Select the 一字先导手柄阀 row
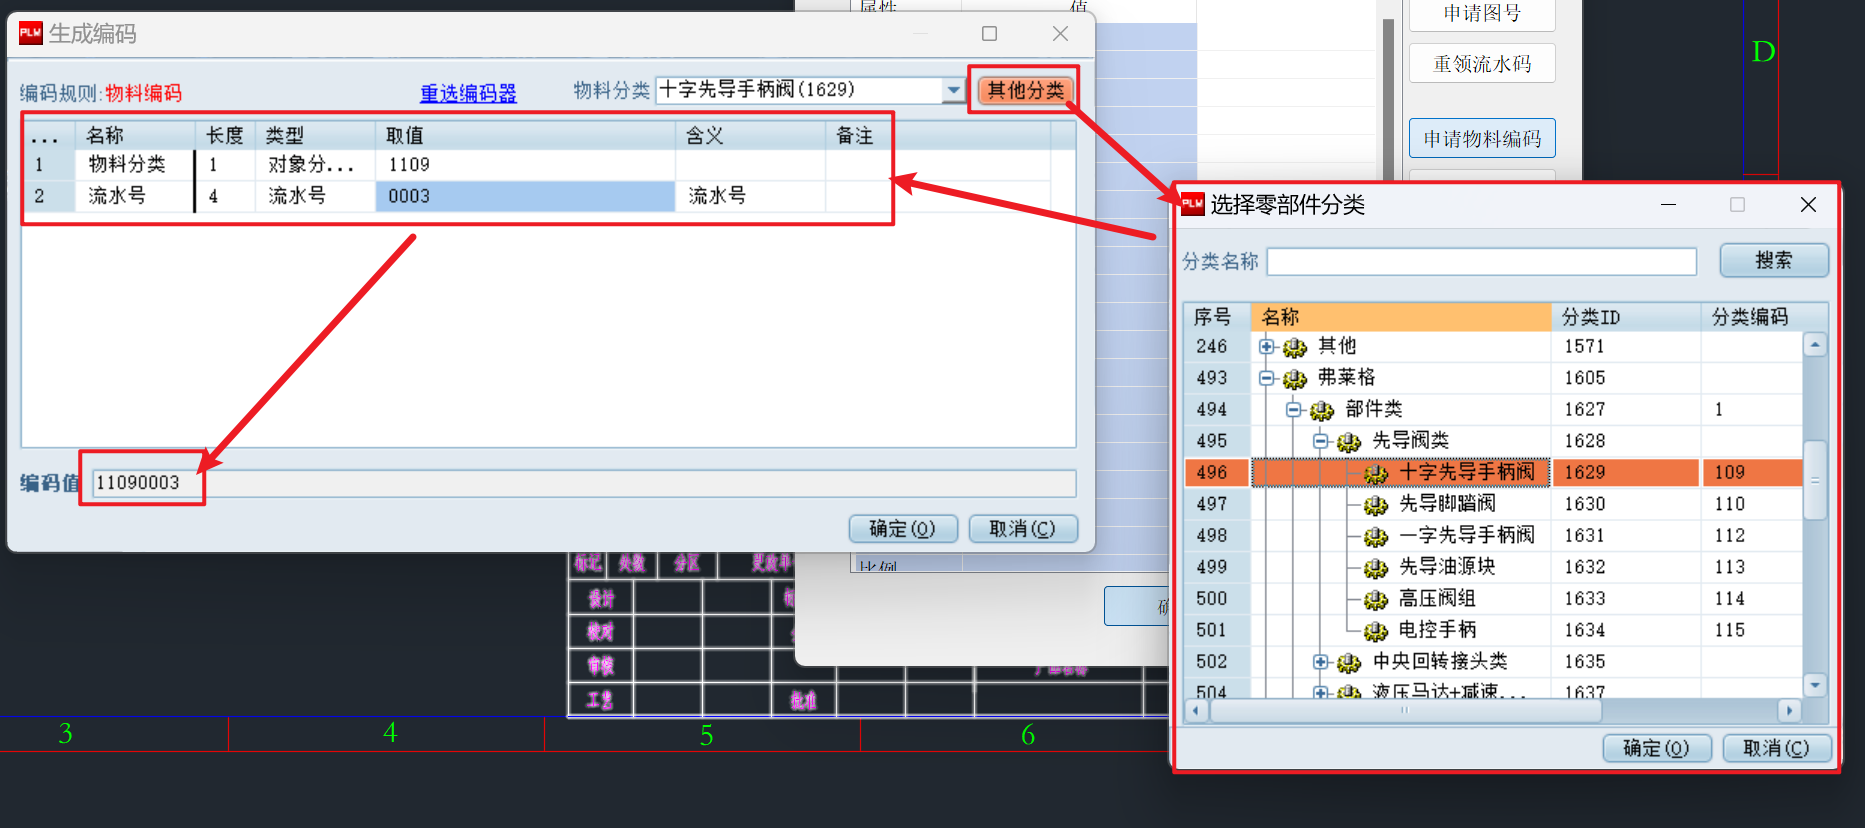This screenshot has height=828, width=1865. pos(1493,535)
